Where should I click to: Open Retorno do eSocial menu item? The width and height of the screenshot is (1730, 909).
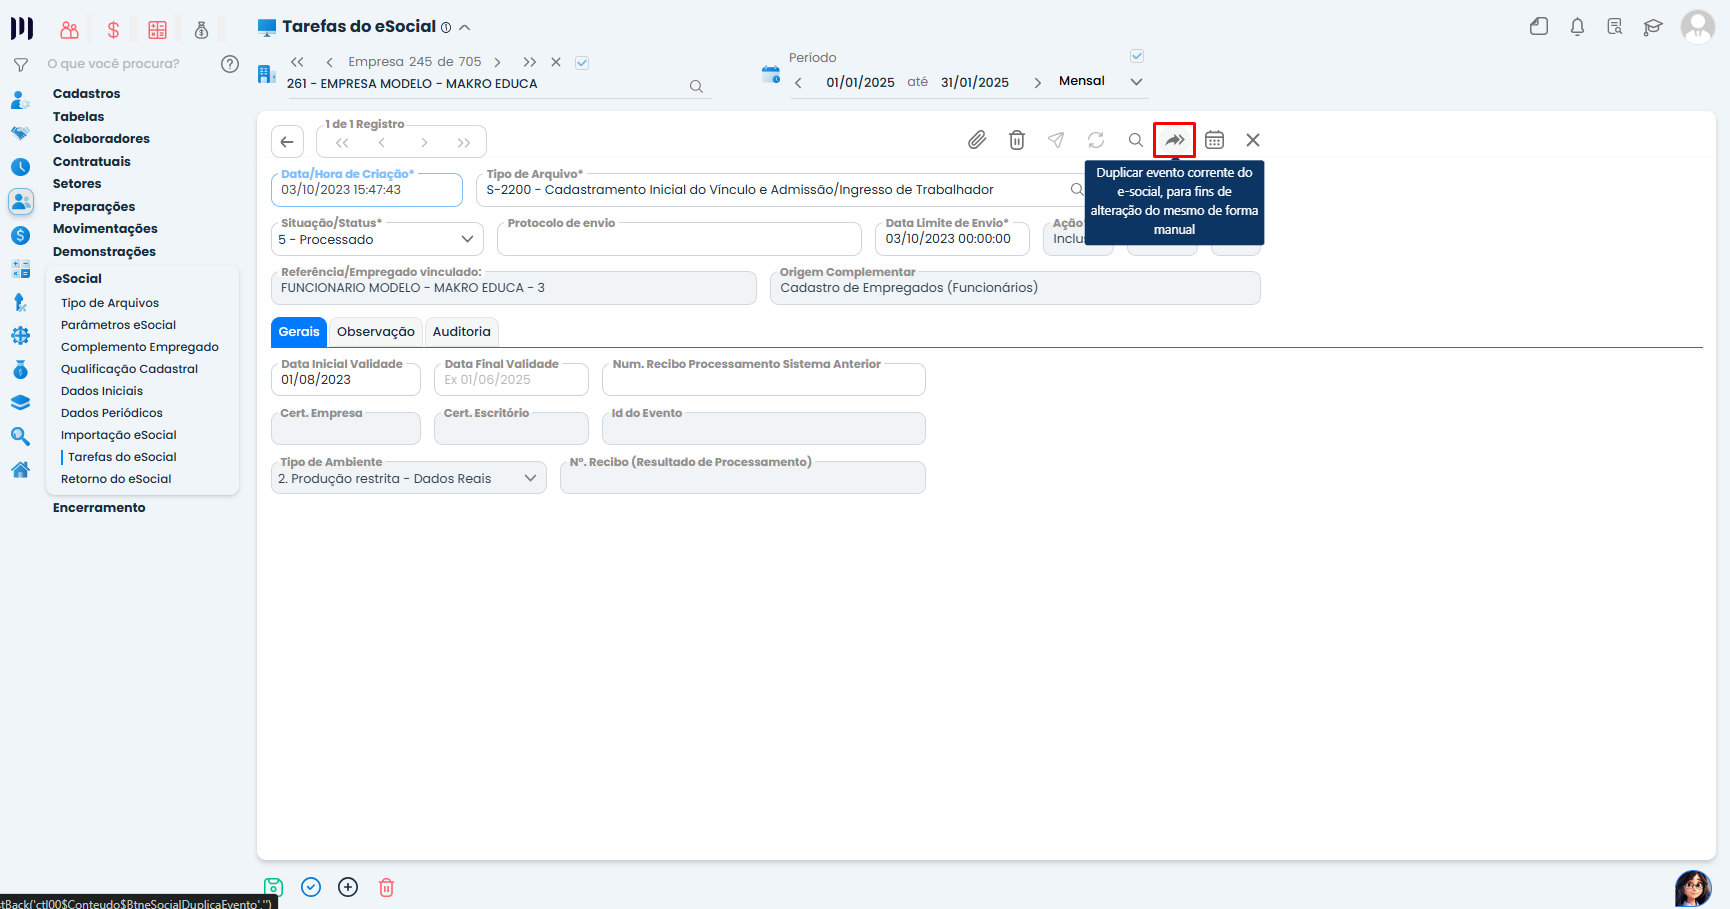[x=116, y=479]
